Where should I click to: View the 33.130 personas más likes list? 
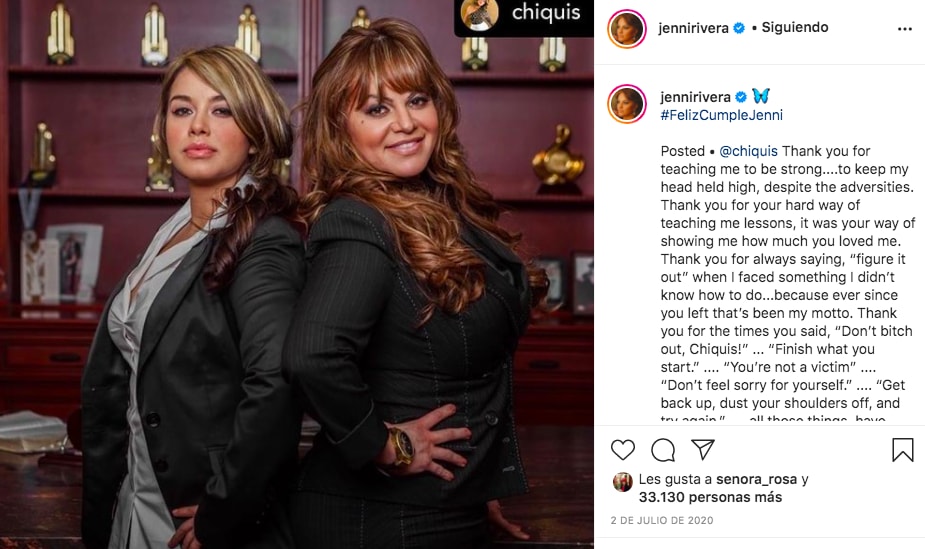tap(710, 497)
